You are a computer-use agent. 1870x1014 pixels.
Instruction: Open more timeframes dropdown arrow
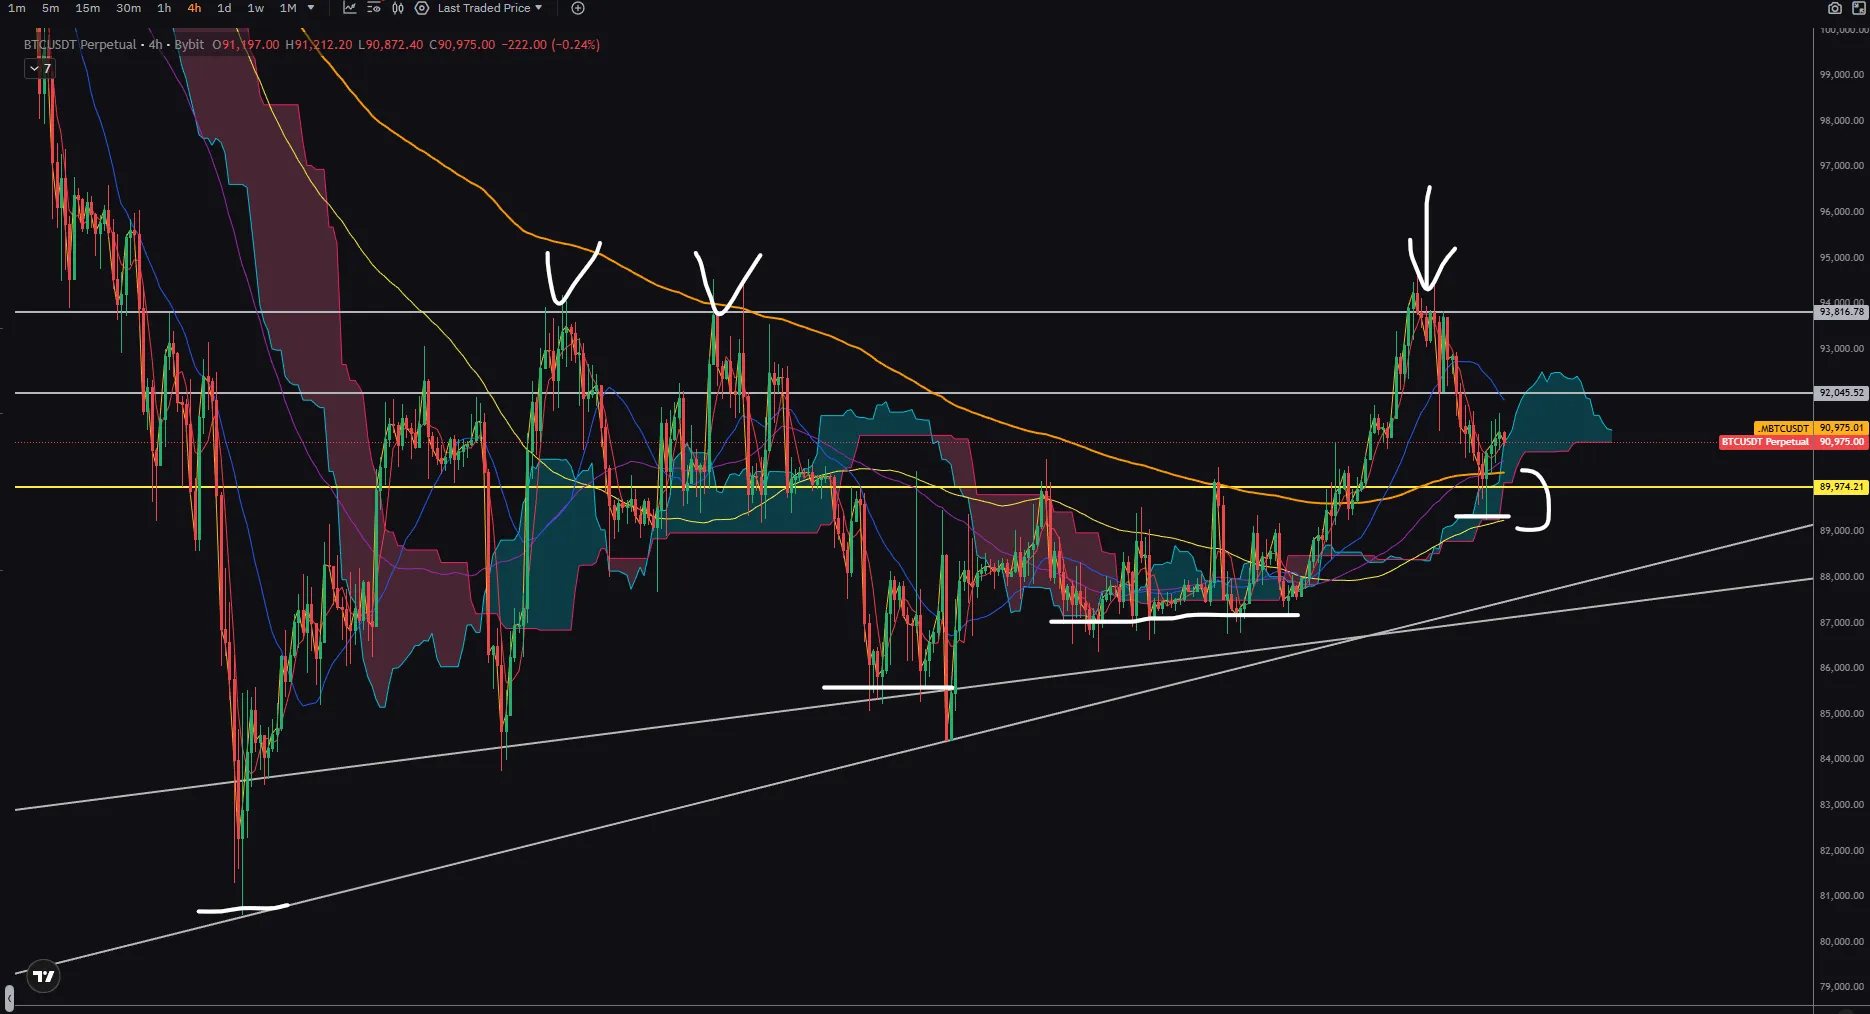point(311,8)
